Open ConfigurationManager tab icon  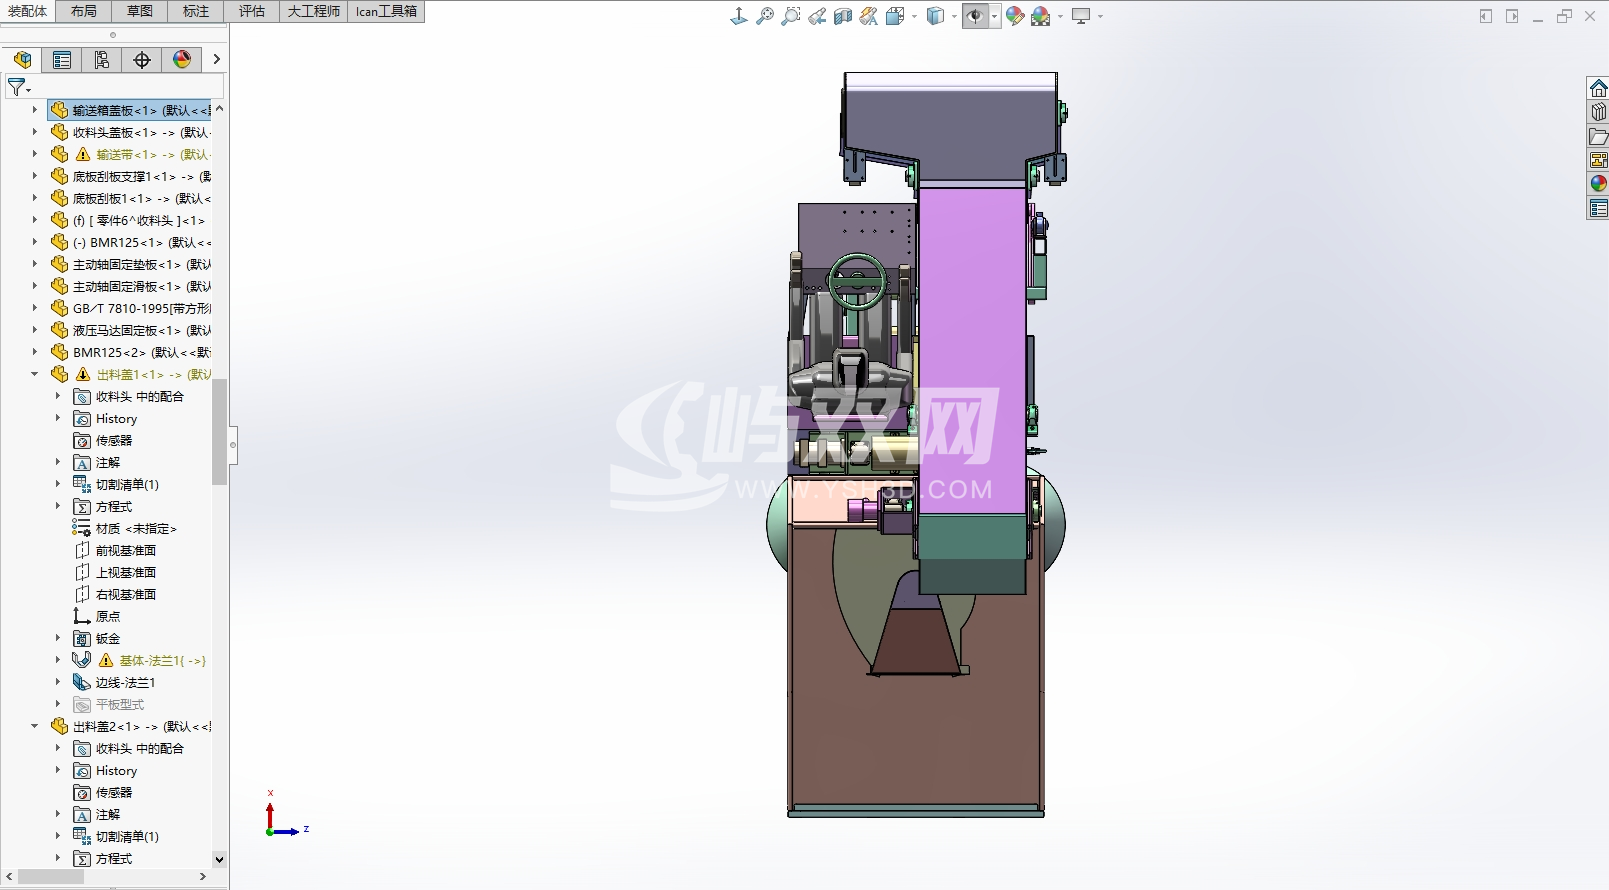click(102, 60)
